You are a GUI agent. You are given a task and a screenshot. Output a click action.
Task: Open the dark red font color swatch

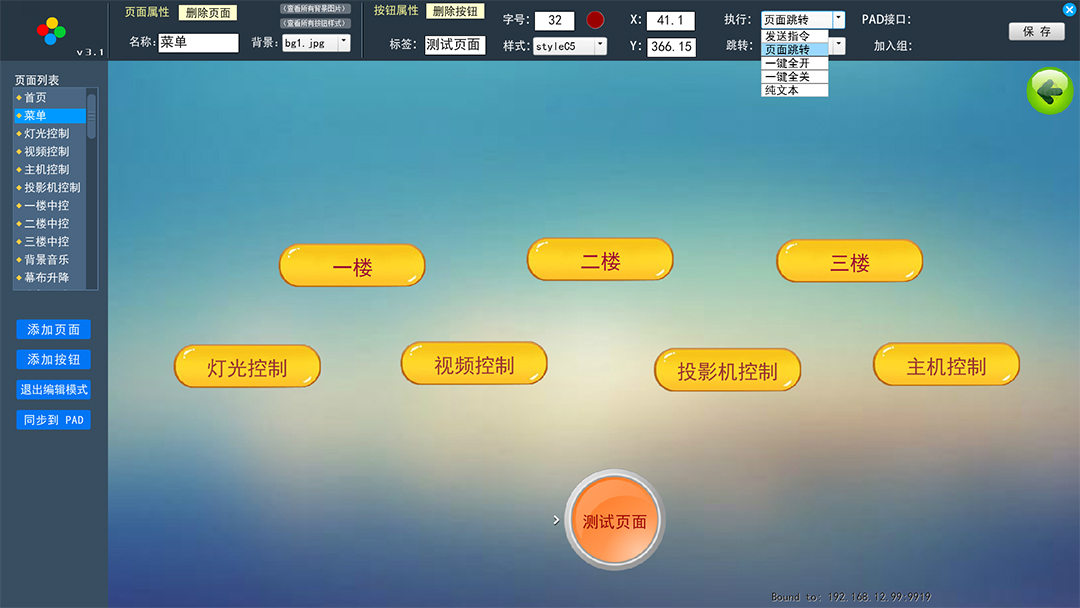point(595,20)
